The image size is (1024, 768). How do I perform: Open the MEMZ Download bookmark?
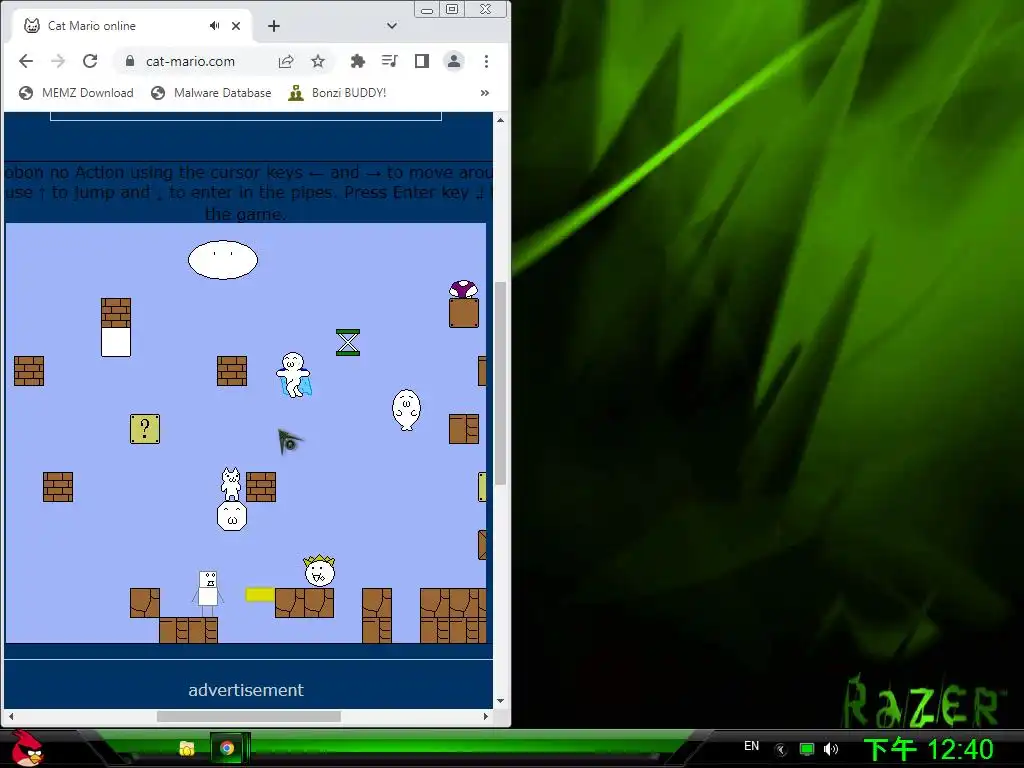tap(76, 93)
